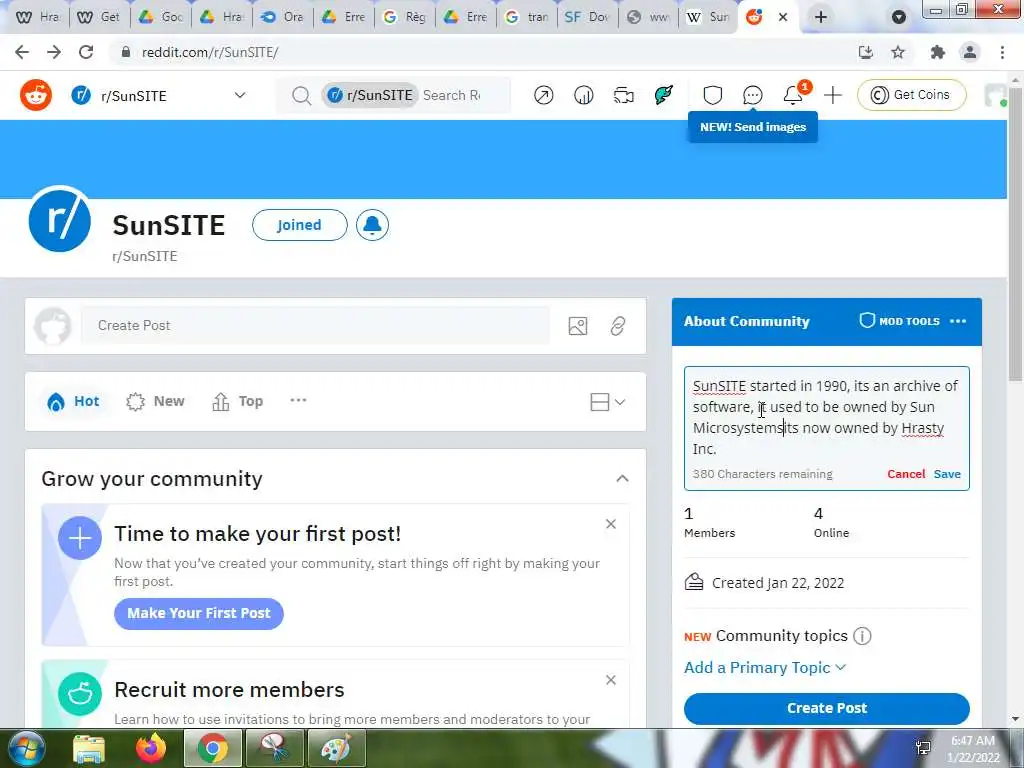This screenshot has height=768, width=1024.
Task: Open more sort options ellipsis
Action: coord(298,400)
